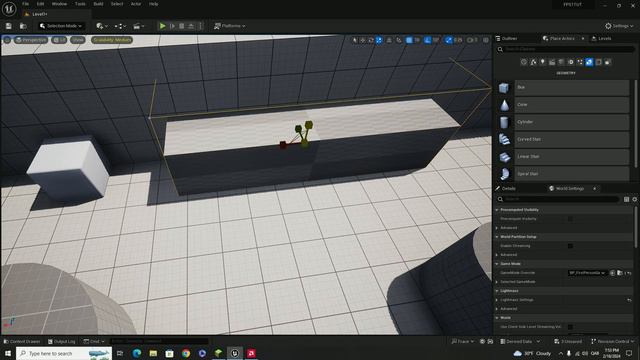Open the viewport options hamburger menu
Viewport: 640px width, 360px height.
tap(7, 40)
